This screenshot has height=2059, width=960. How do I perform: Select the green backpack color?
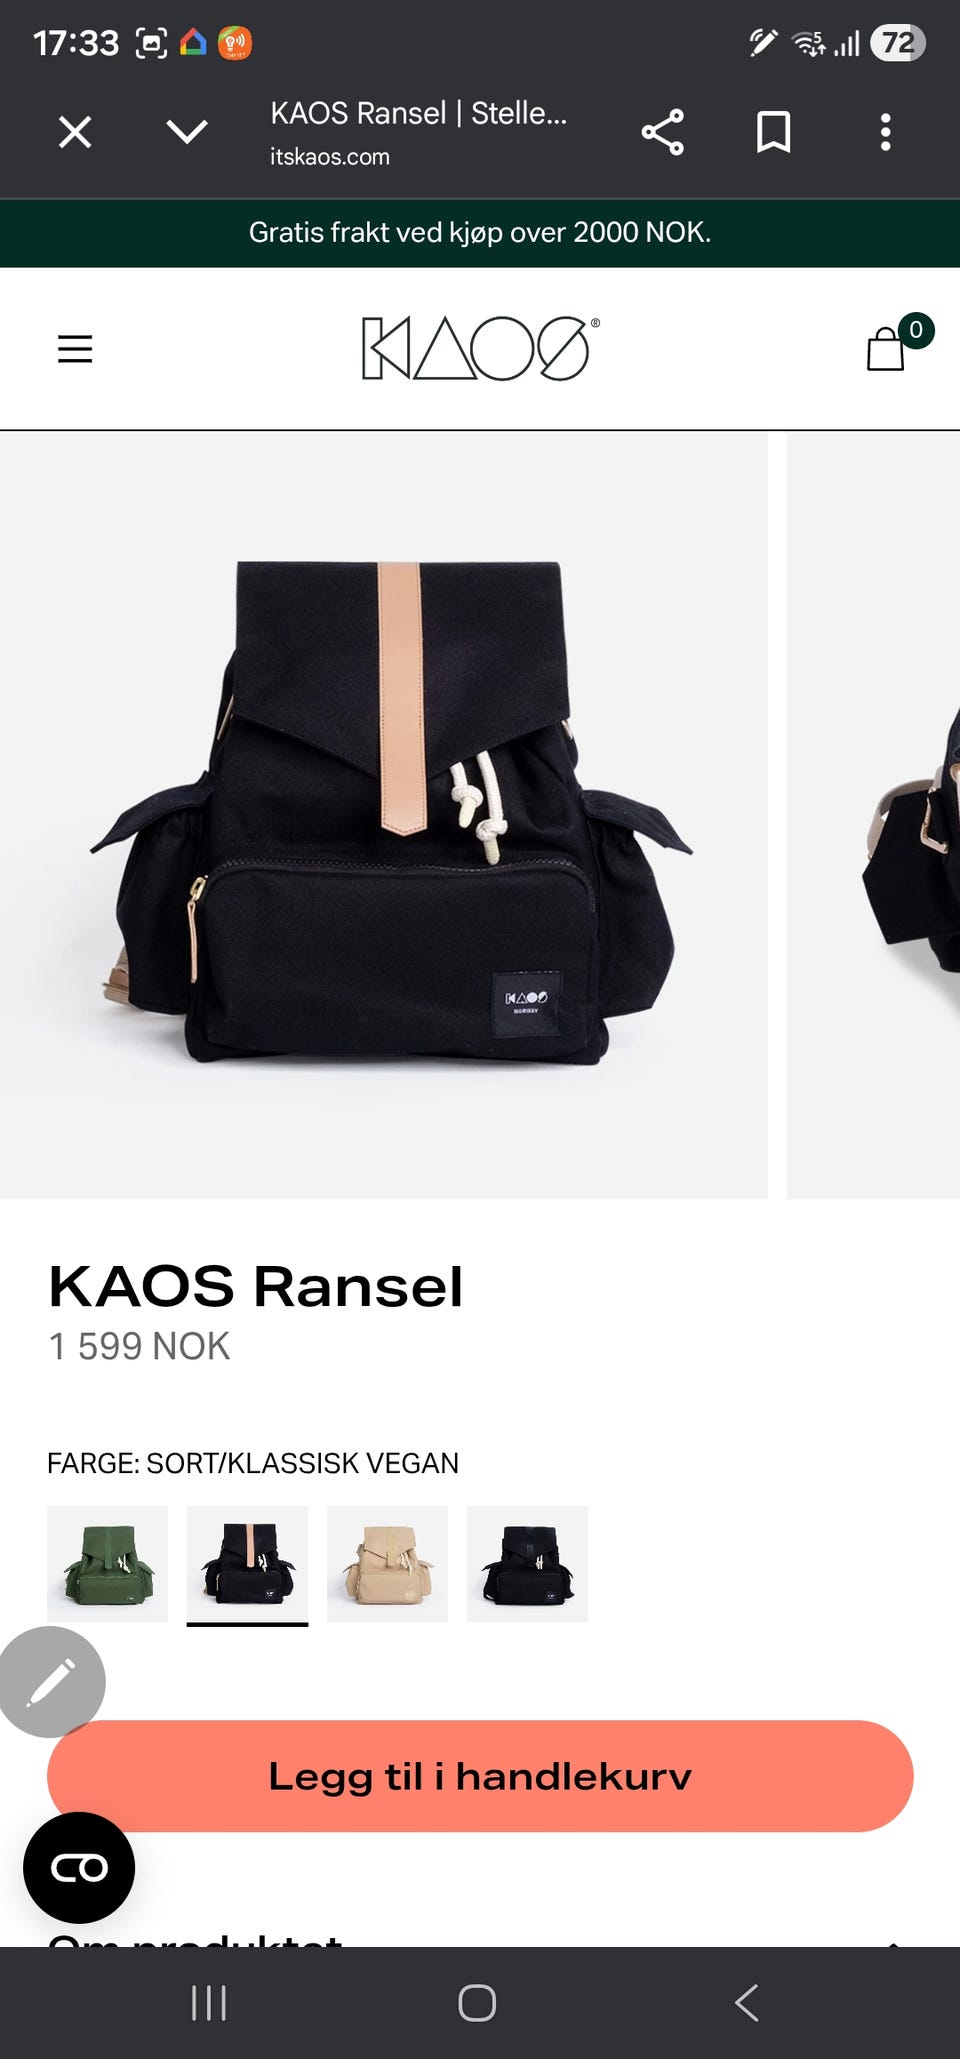[x=107, y=1564]
